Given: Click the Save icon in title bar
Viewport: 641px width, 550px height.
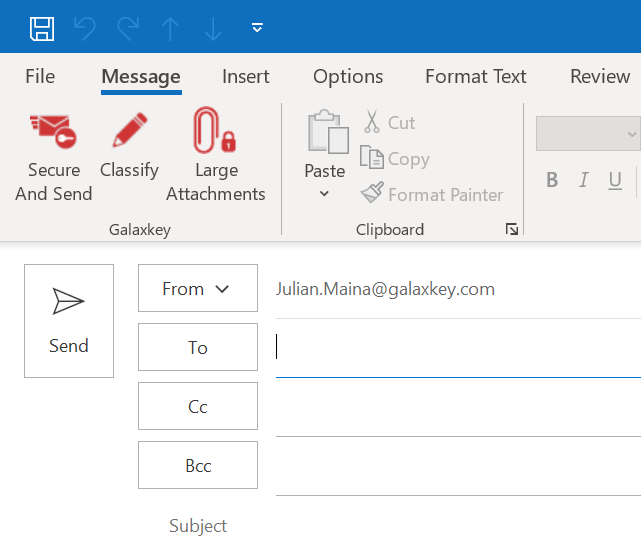Looking at the screenshot, I should [42, 28].
